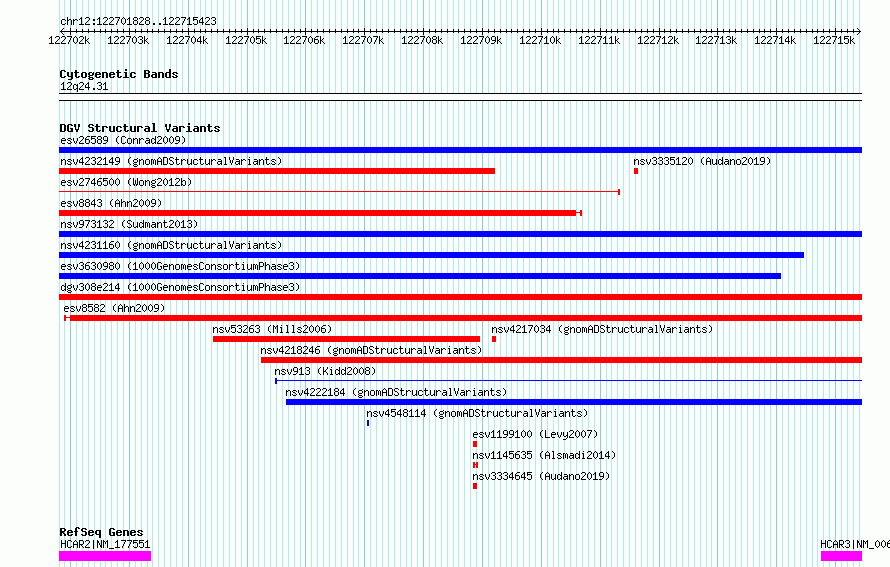This screenshot has height=567, width=890.
Task: Click nsv1145635 (Alsmadi2014) label
Action: pos(544,455)
